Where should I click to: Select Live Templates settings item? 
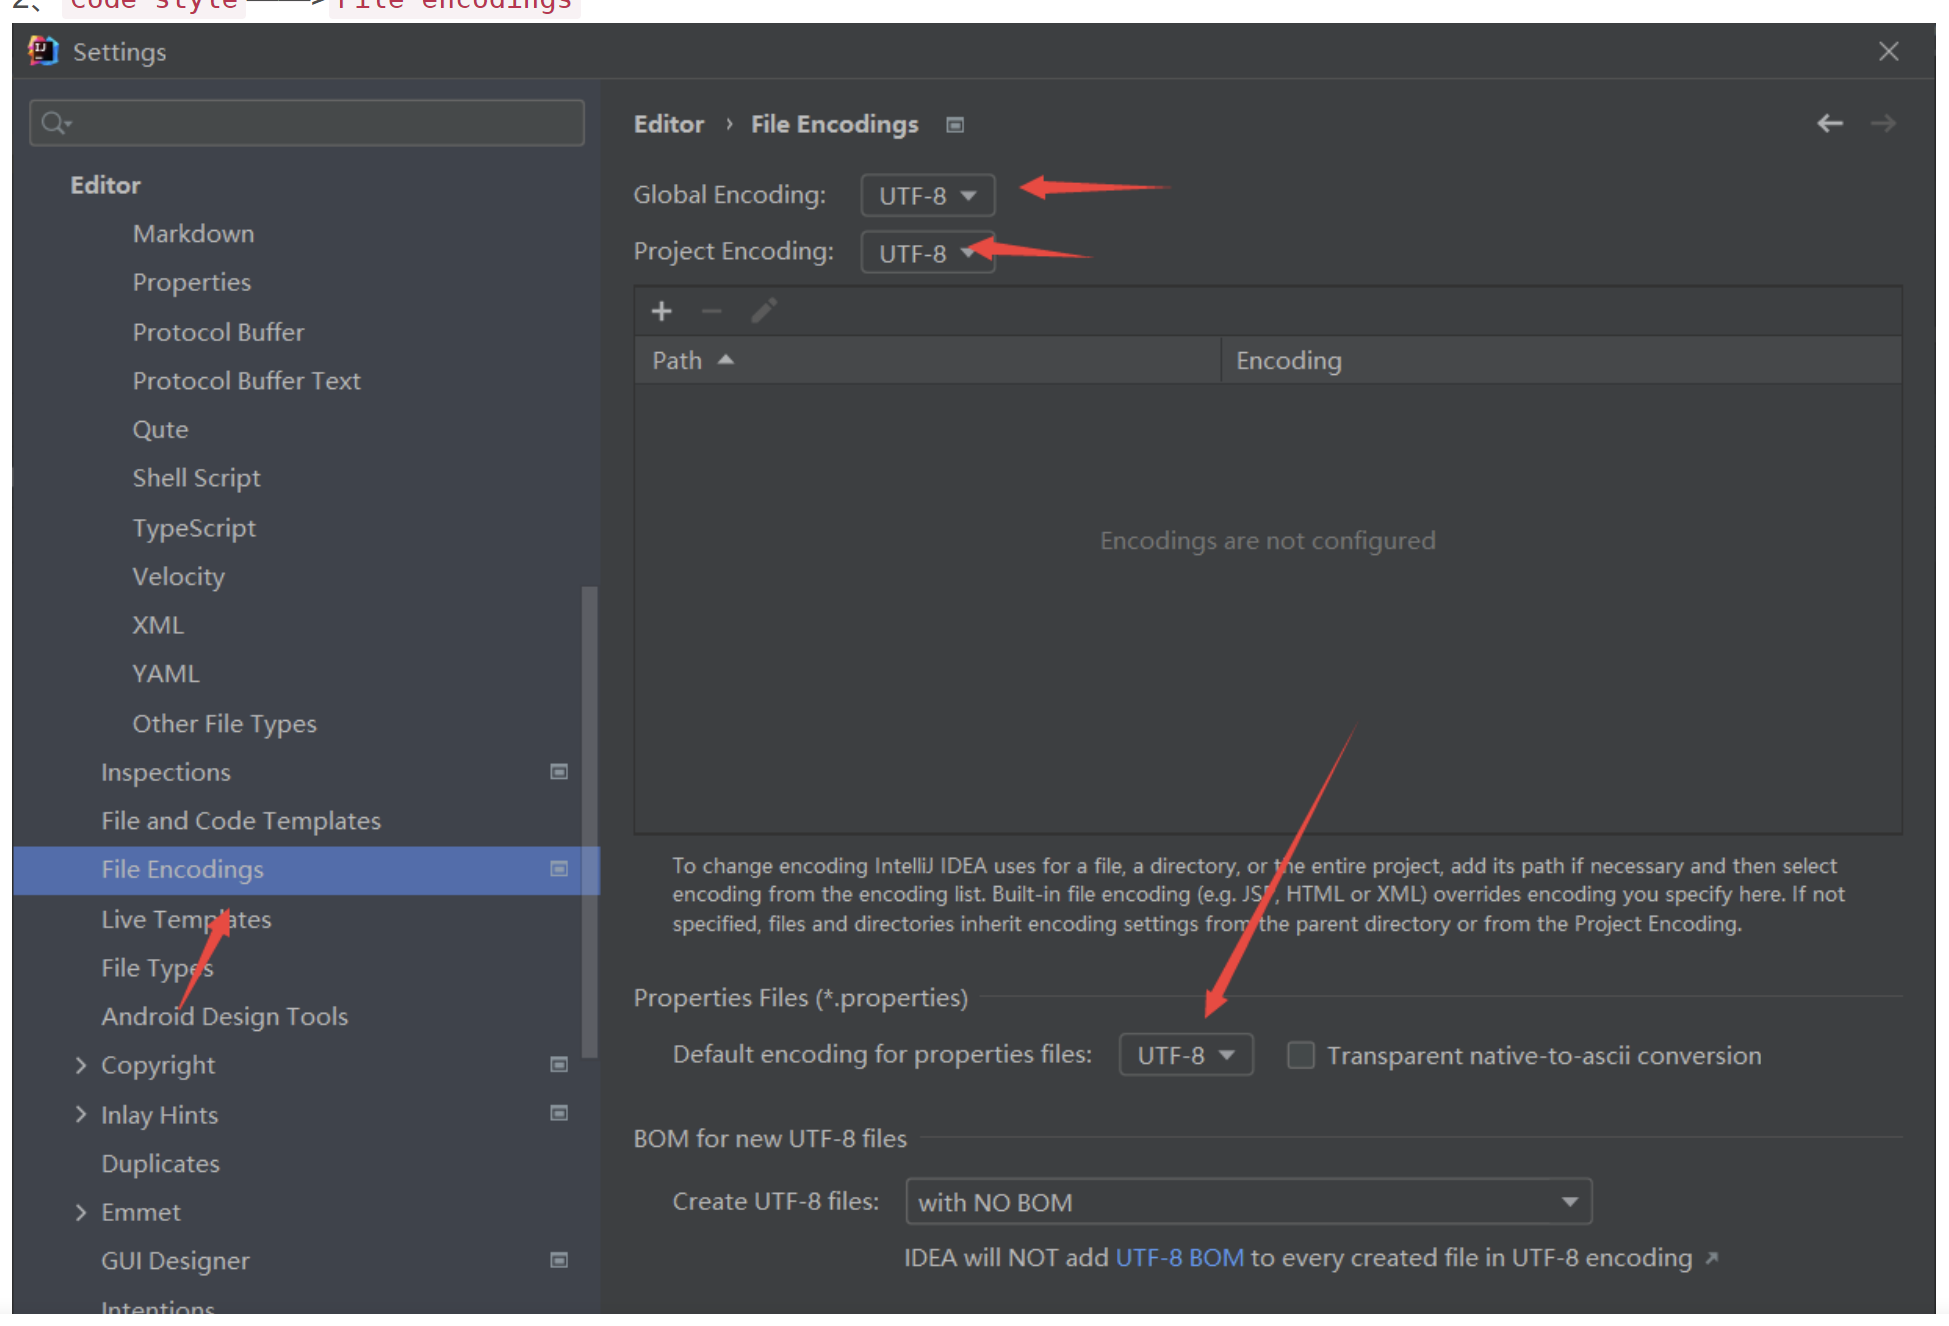point(186,919)
